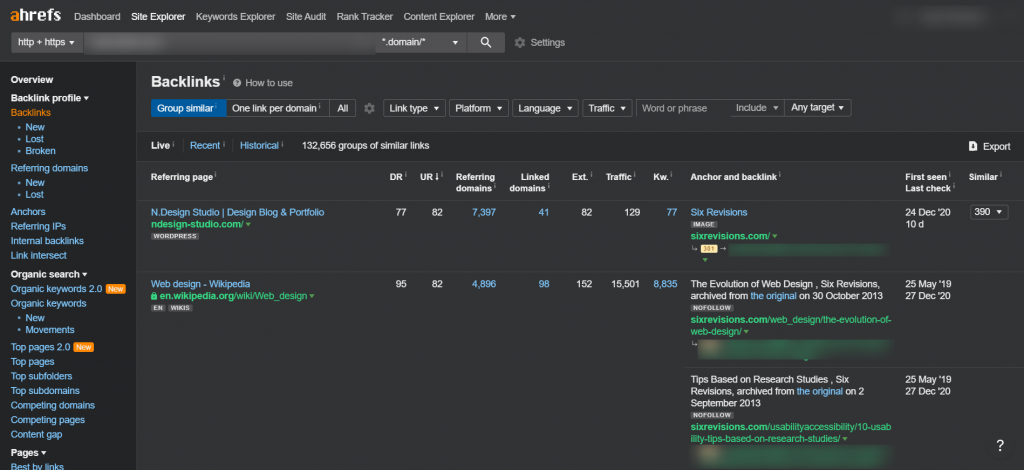Collapse the Pages sidebar section

pos(28,452)
